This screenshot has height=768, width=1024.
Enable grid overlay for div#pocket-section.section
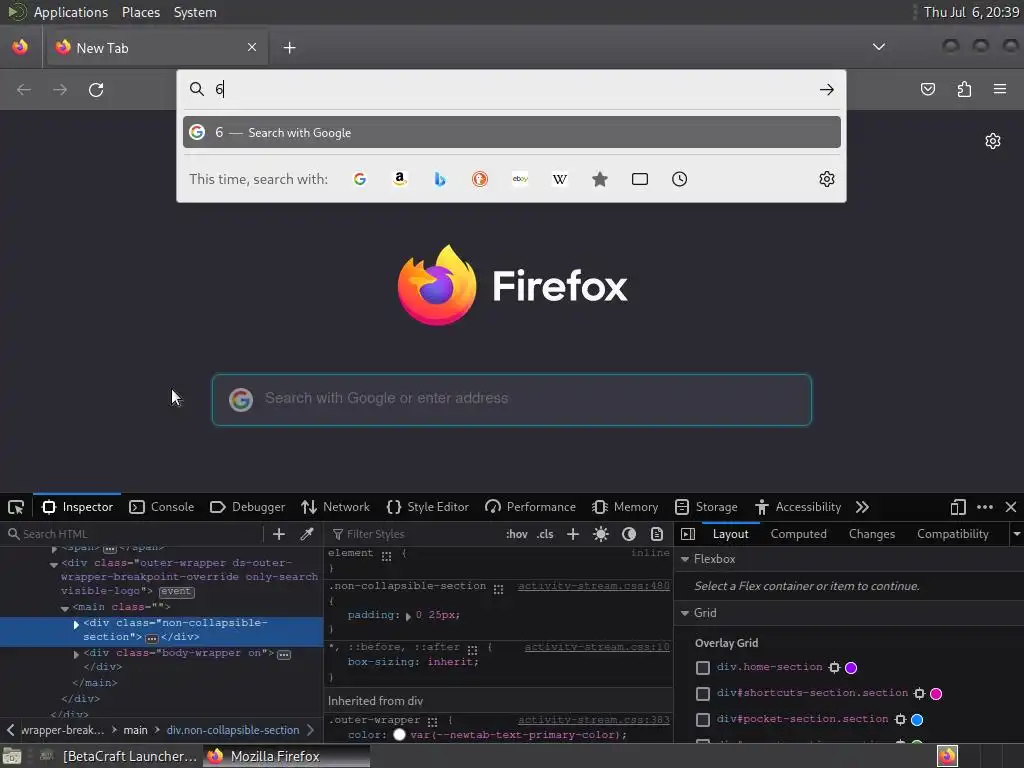pyautogui.click(x=703, y=720)
